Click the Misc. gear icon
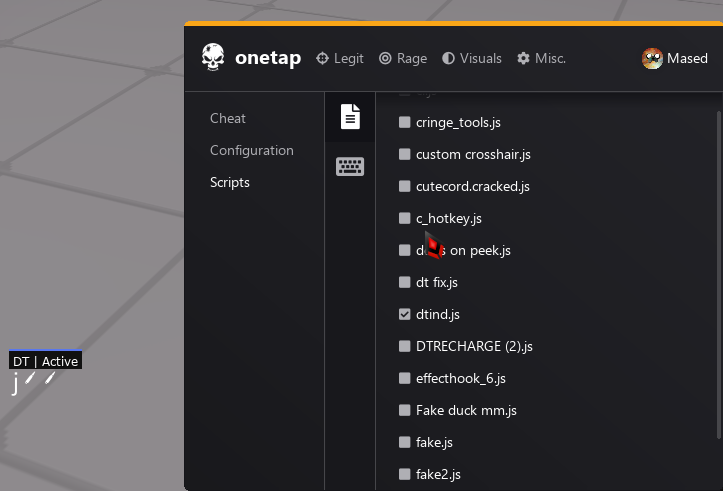Image resolution: width=723 pixels, height=491 pixels. point(523,58)
